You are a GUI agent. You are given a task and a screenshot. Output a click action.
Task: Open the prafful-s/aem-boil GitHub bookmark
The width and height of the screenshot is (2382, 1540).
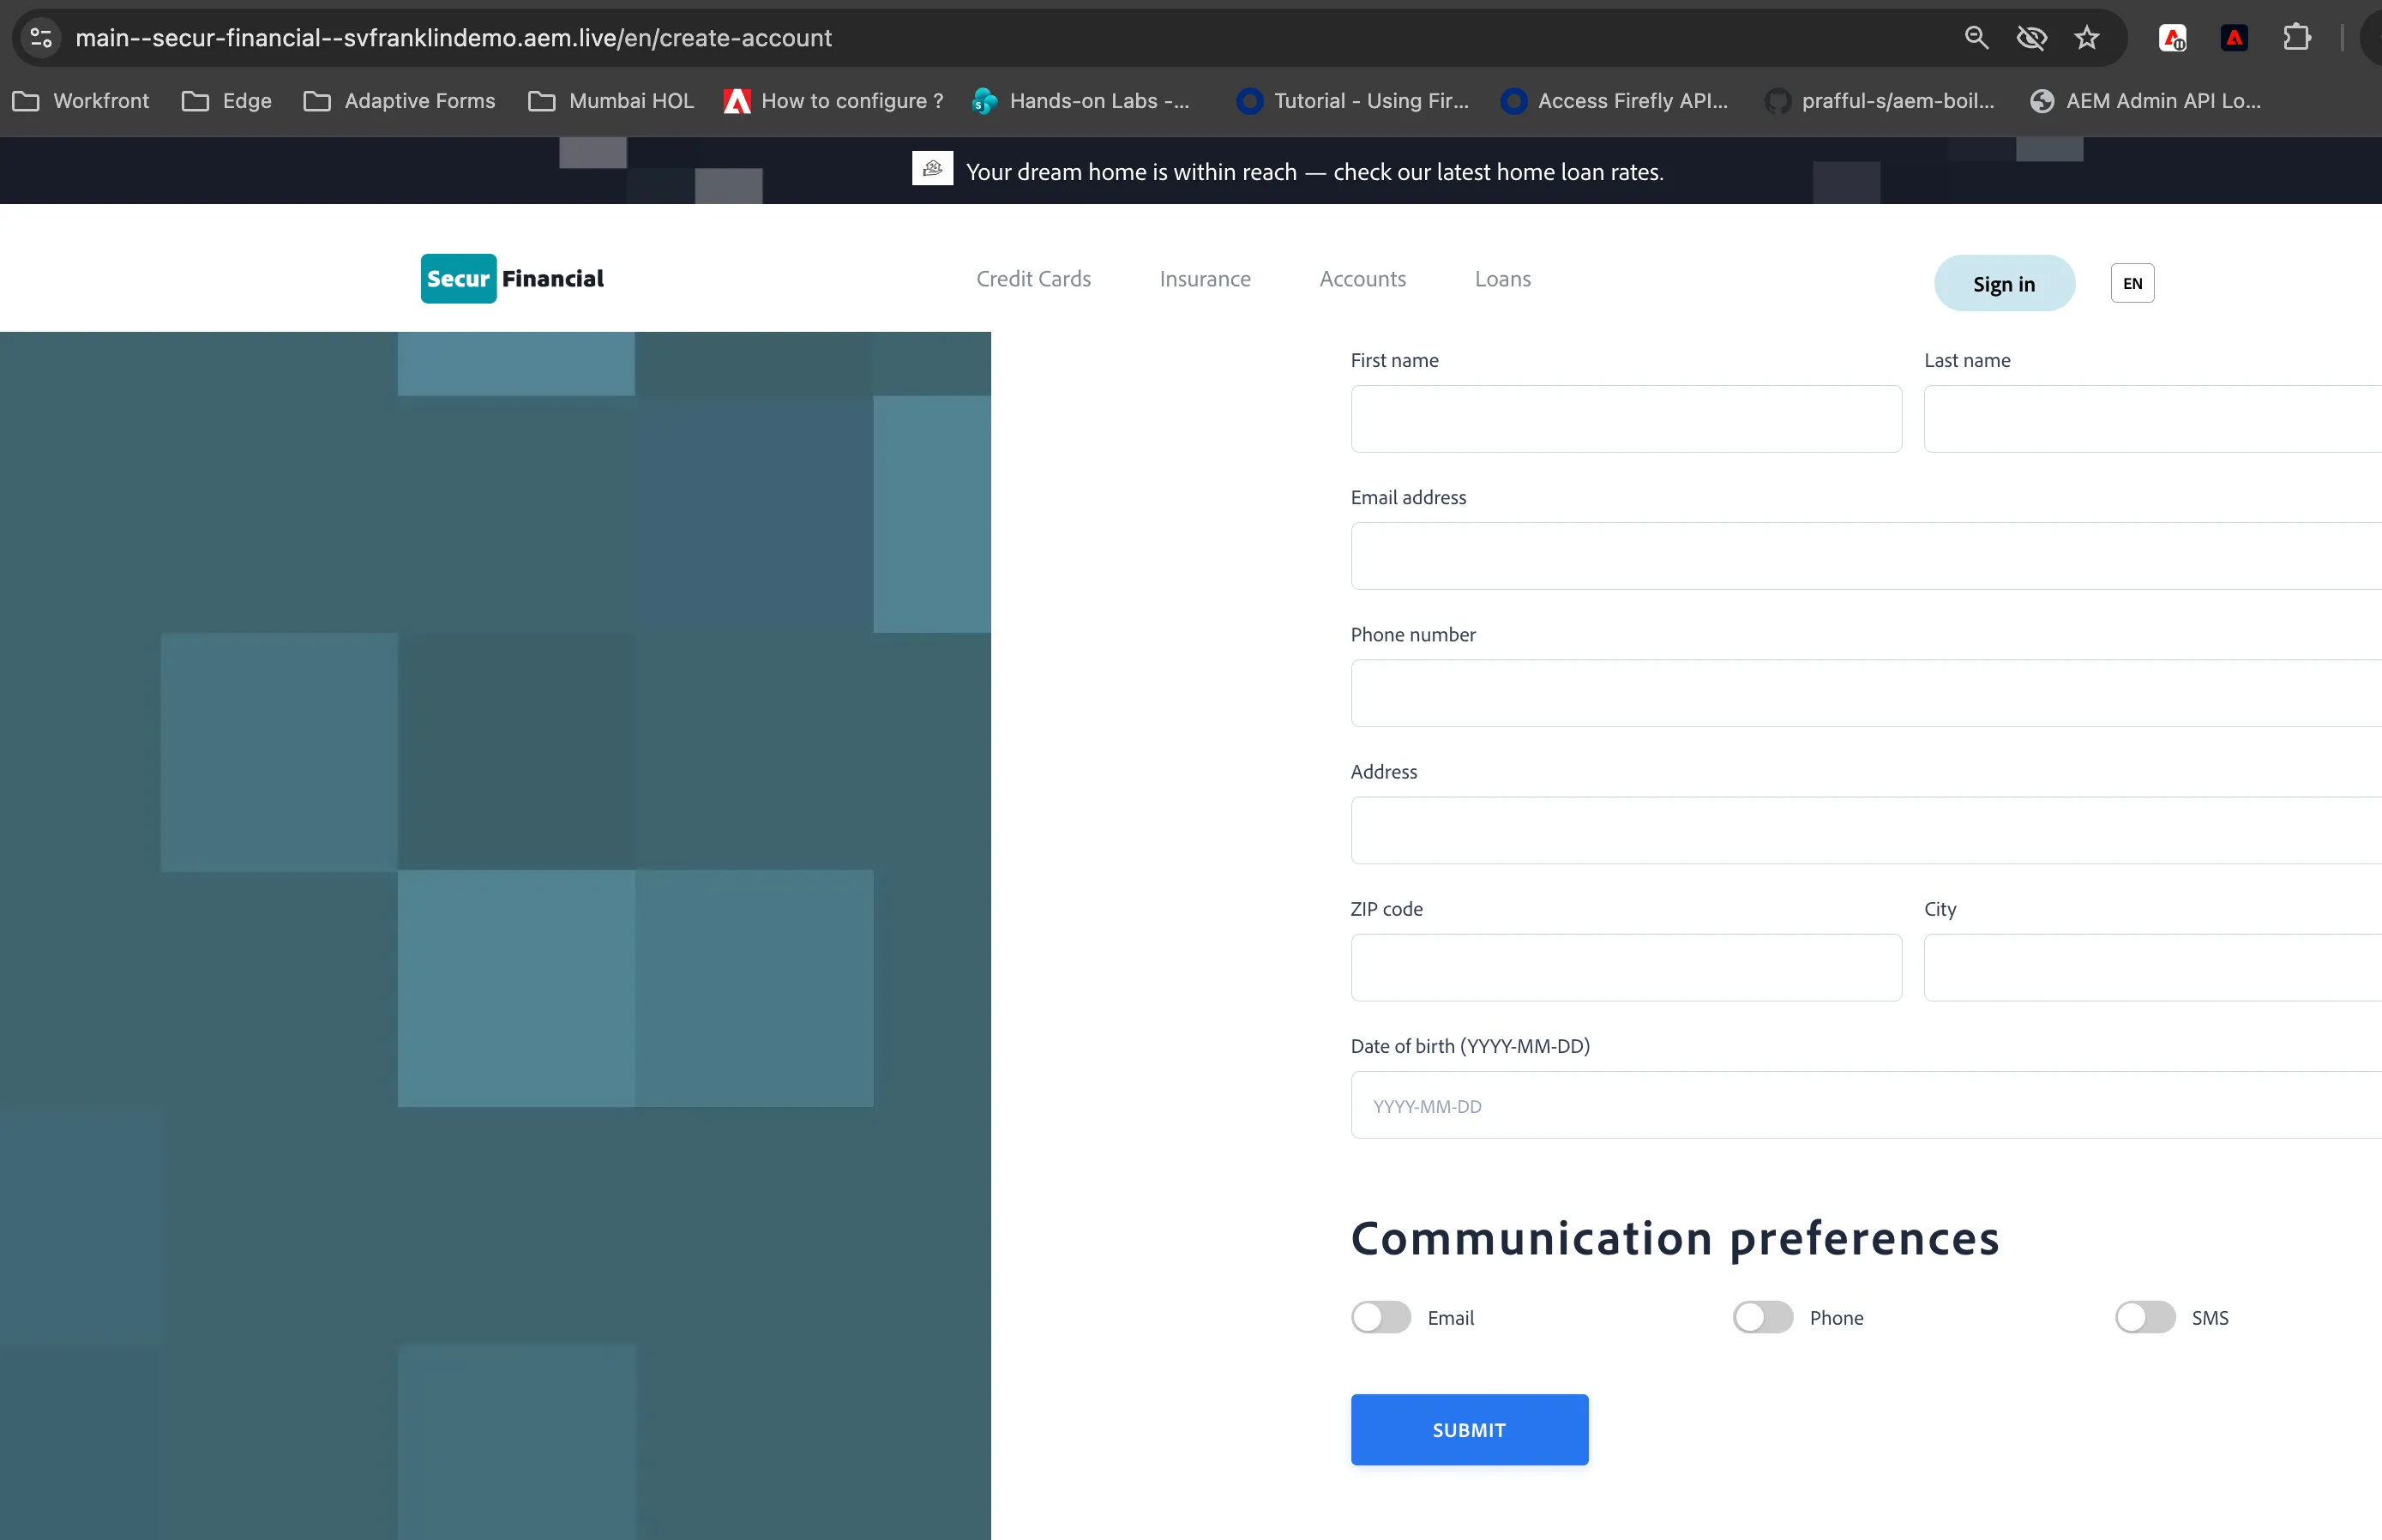pos(1880,101)
